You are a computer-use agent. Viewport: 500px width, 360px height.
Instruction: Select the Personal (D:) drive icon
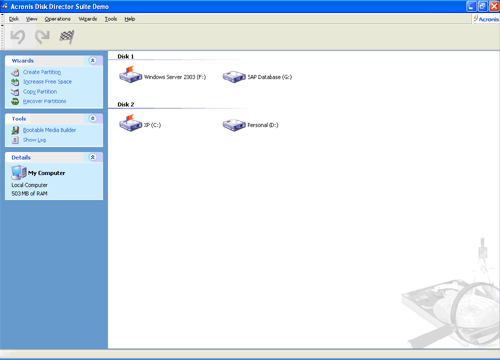234,125
